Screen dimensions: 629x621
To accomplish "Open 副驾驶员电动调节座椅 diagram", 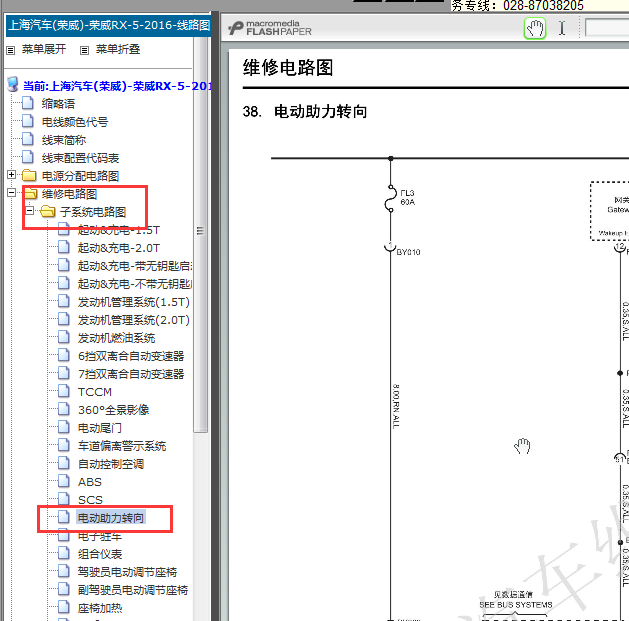I will [x=133, y=590].
